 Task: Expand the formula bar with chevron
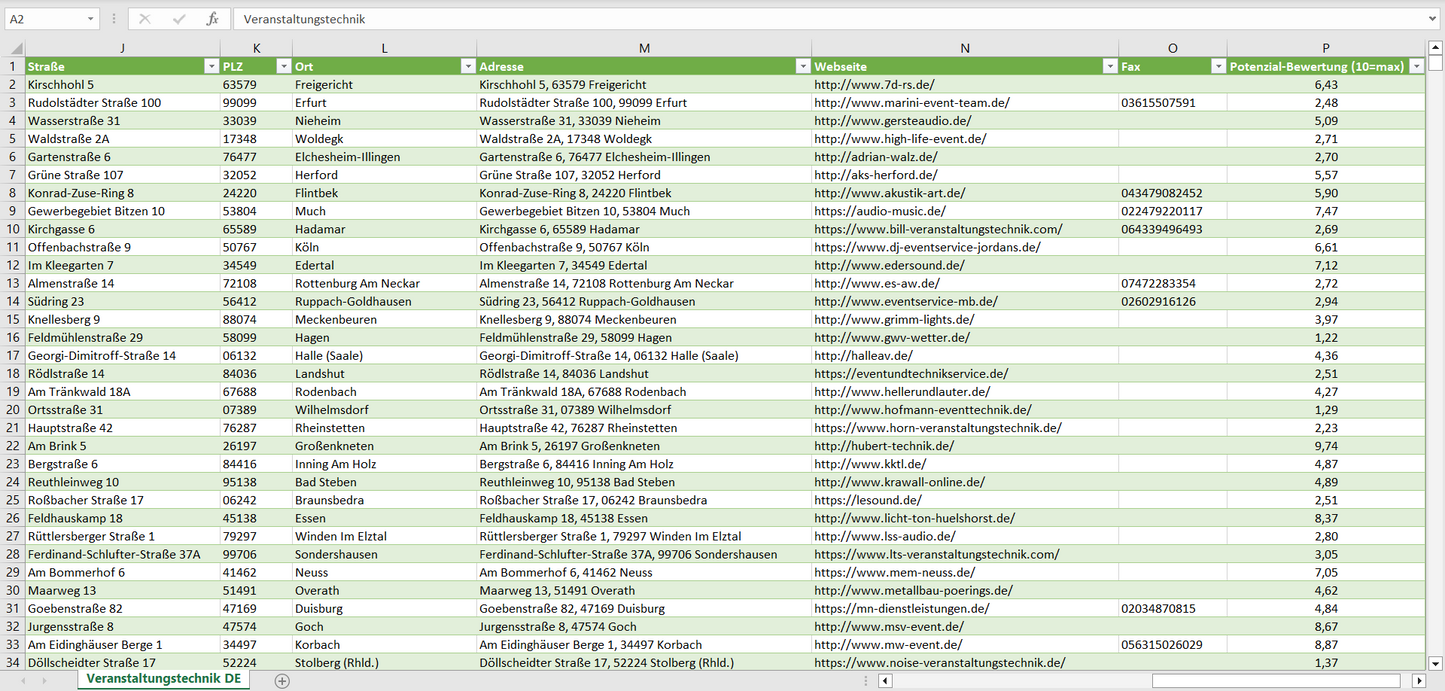coord(1433,19)
